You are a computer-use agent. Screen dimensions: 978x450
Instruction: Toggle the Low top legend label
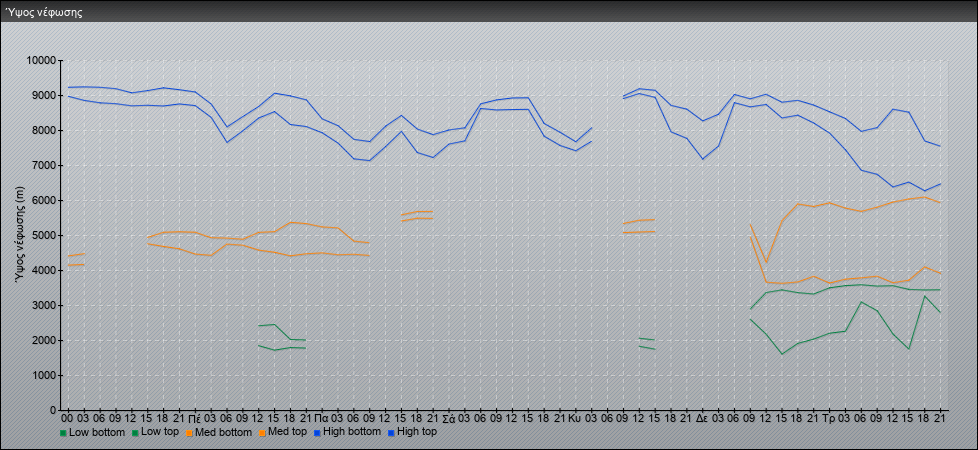point(159,432)
